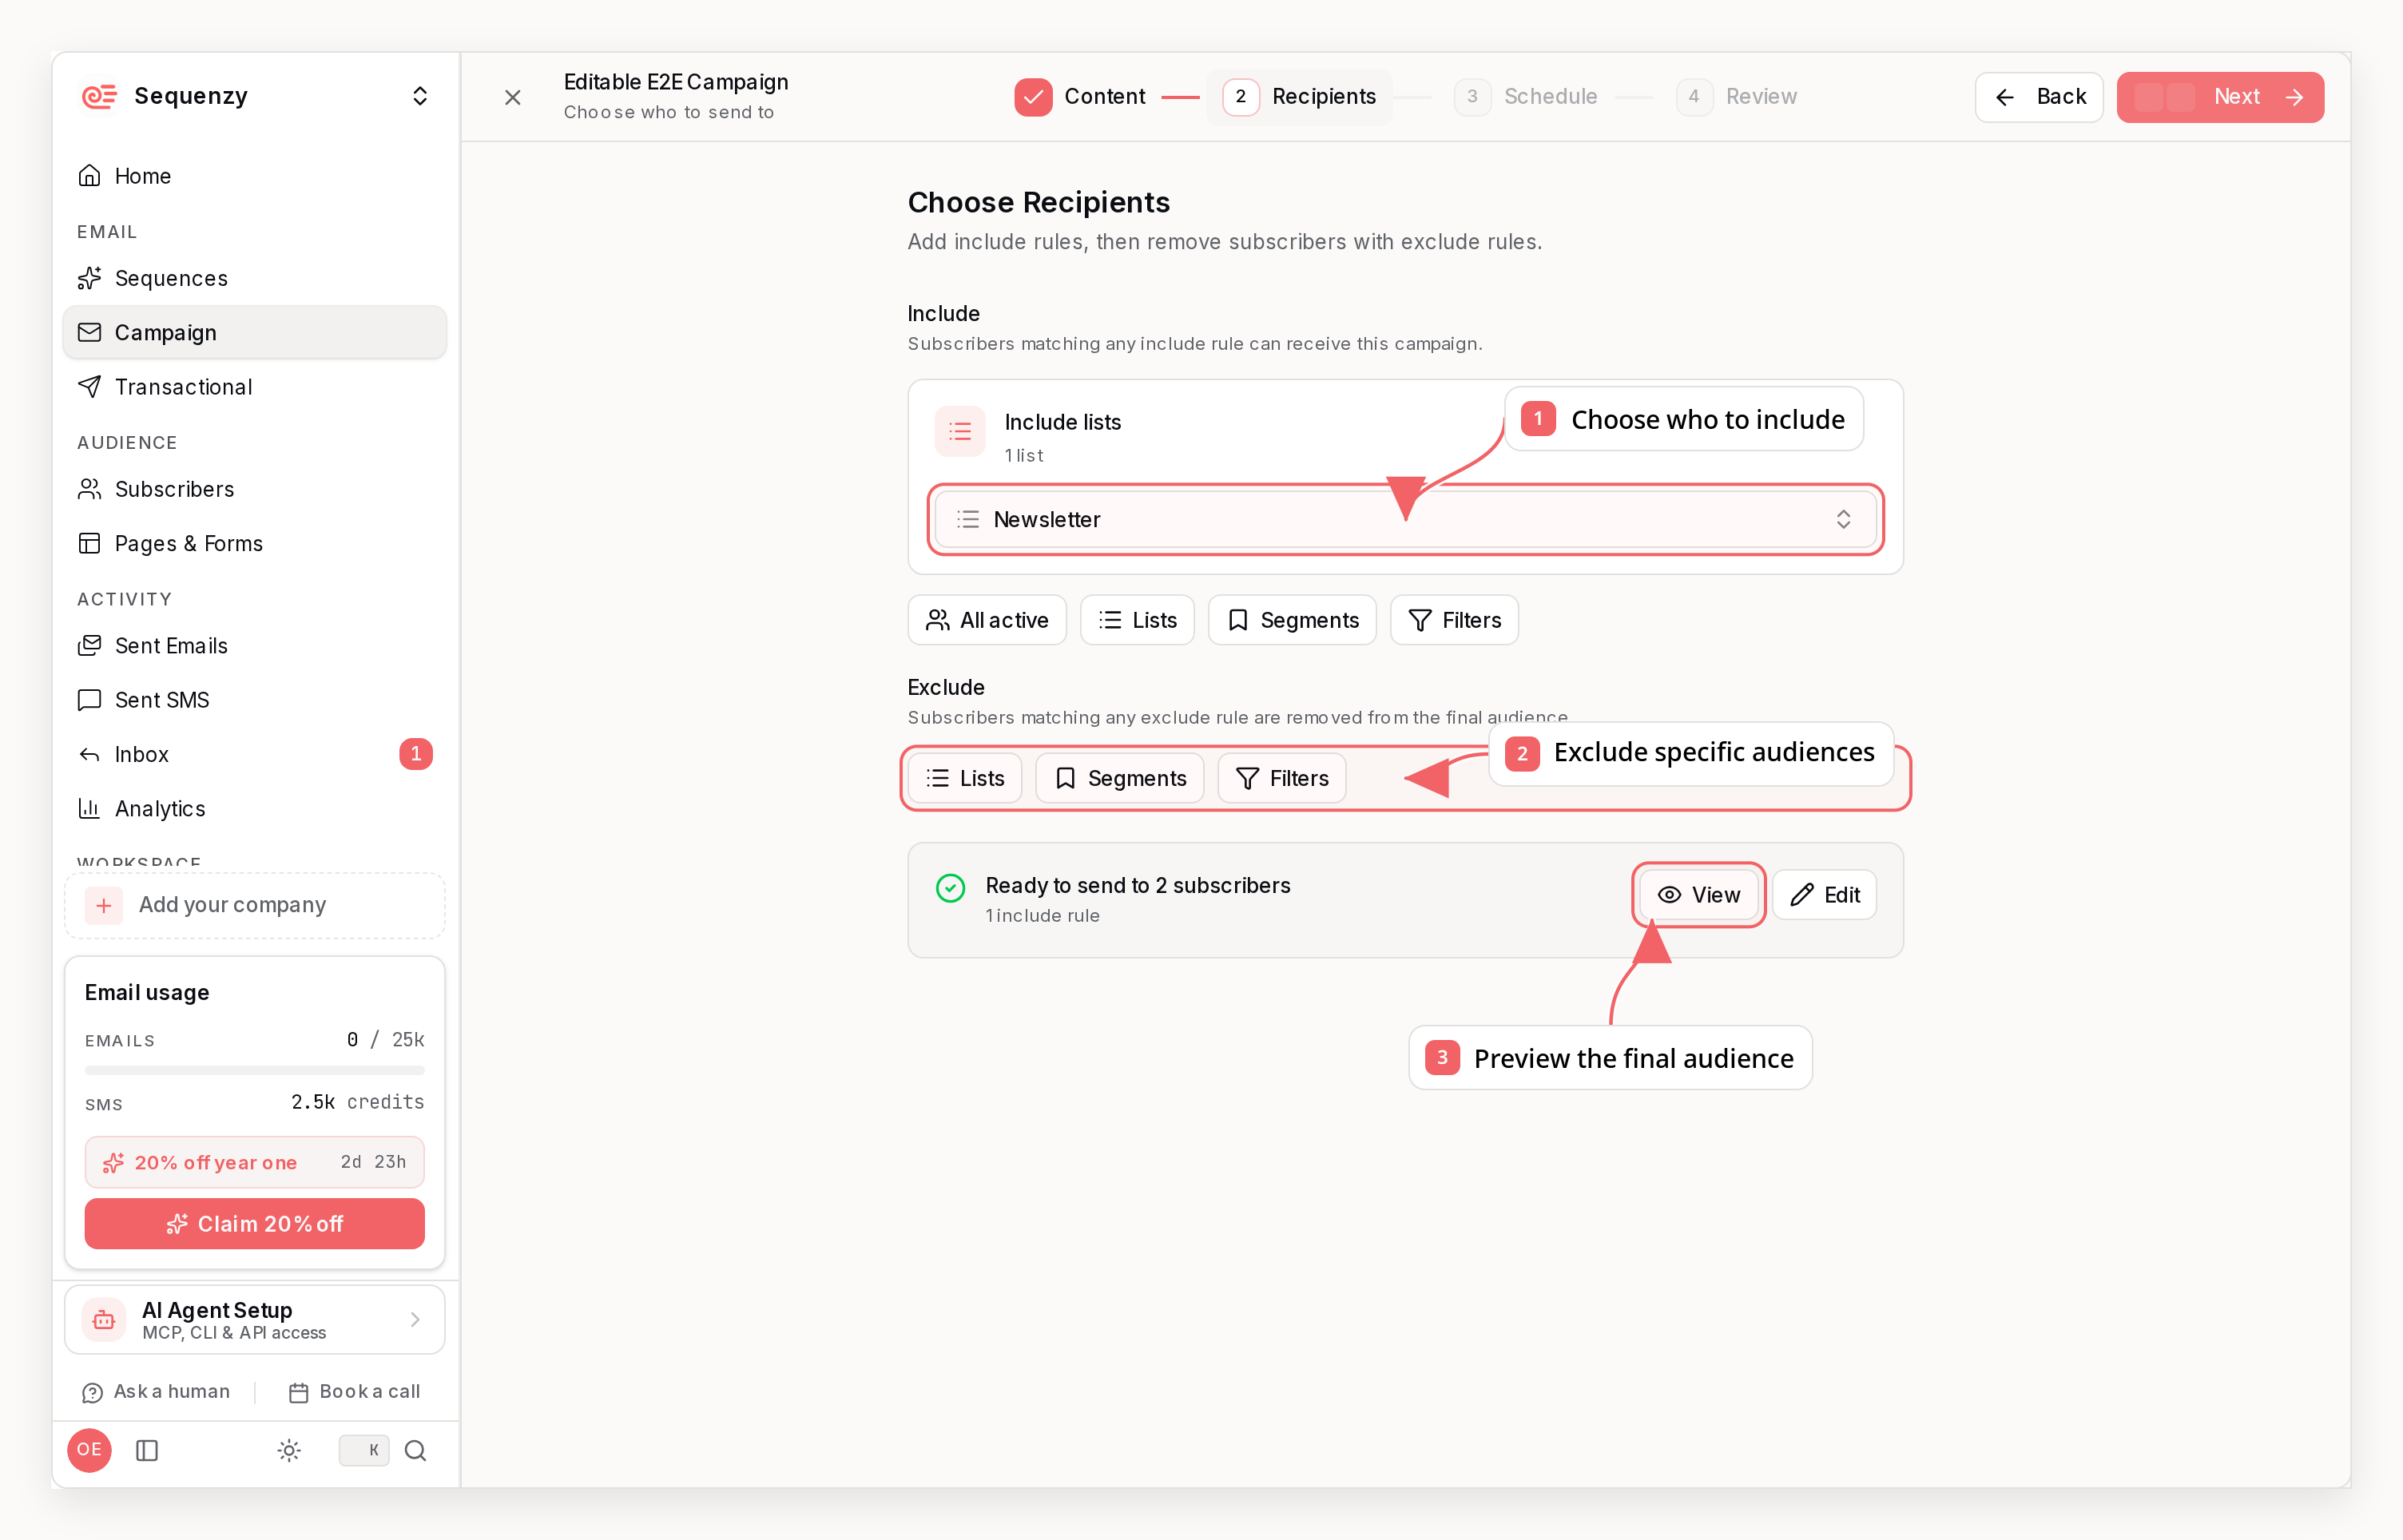
Task: Add an exclude rule by Lists
Action: [965, 778]
